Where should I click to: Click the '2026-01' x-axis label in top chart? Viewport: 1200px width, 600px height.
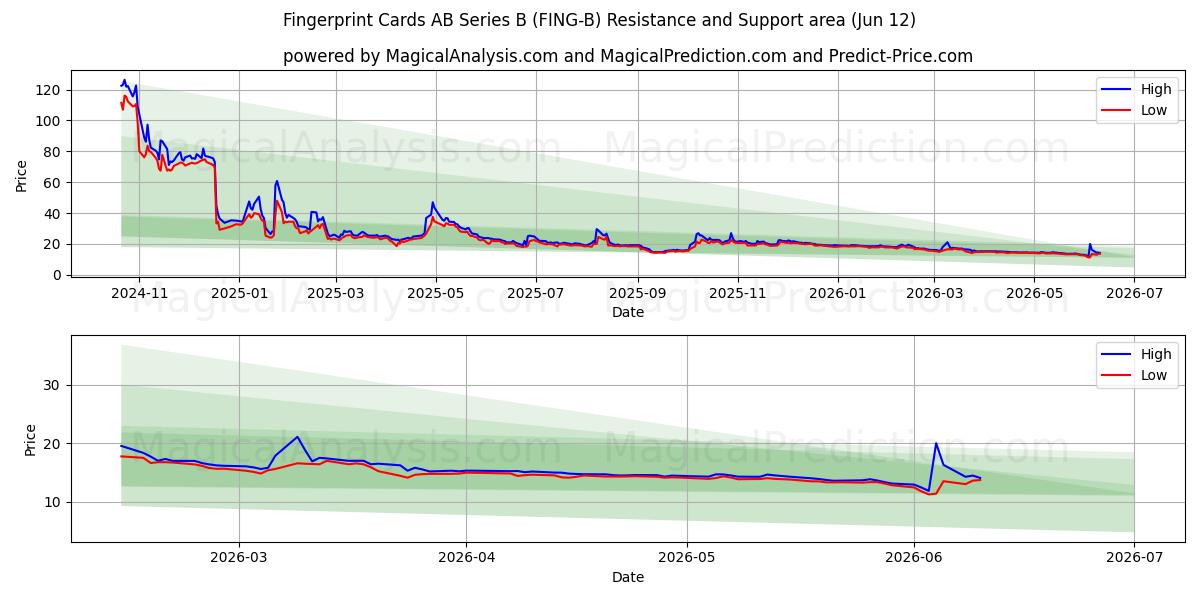837,294
